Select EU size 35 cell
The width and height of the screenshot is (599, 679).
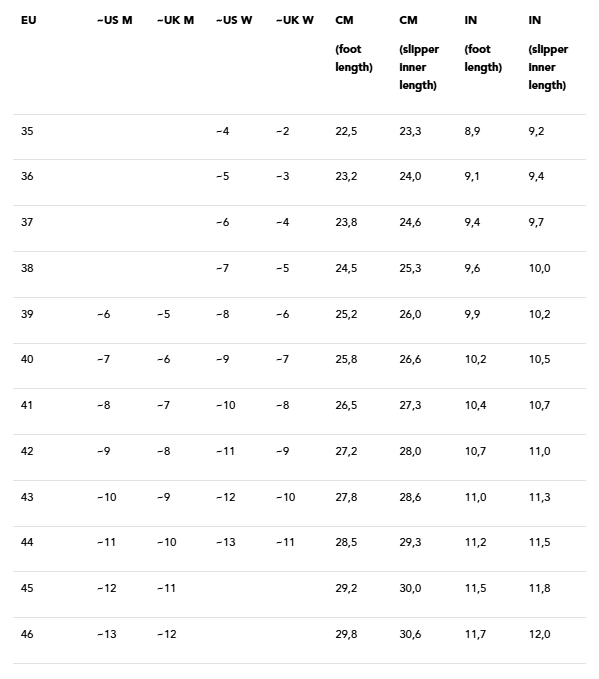pos(27,131)
